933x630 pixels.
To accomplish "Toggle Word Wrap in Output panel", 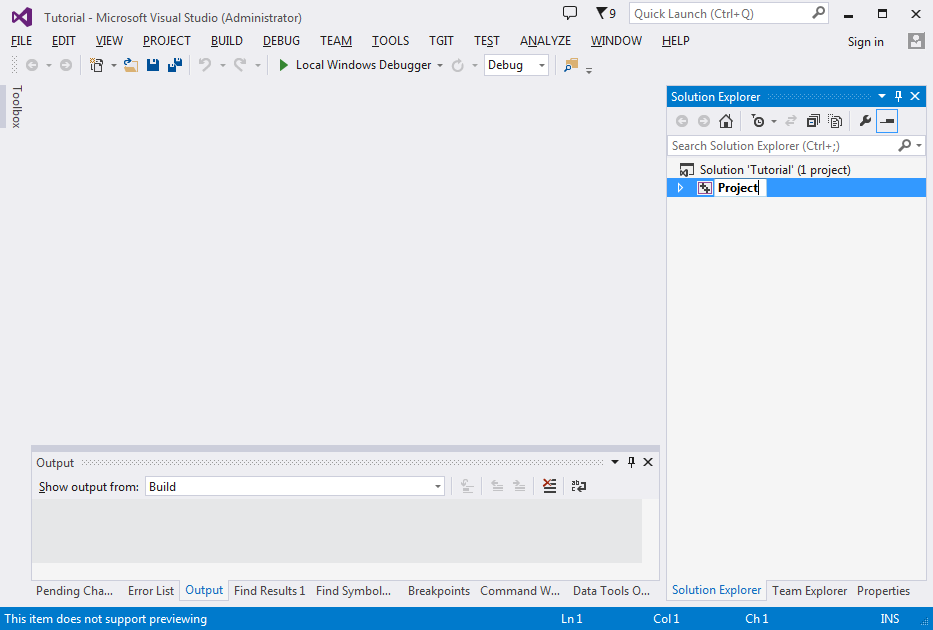I will (579, 486).
